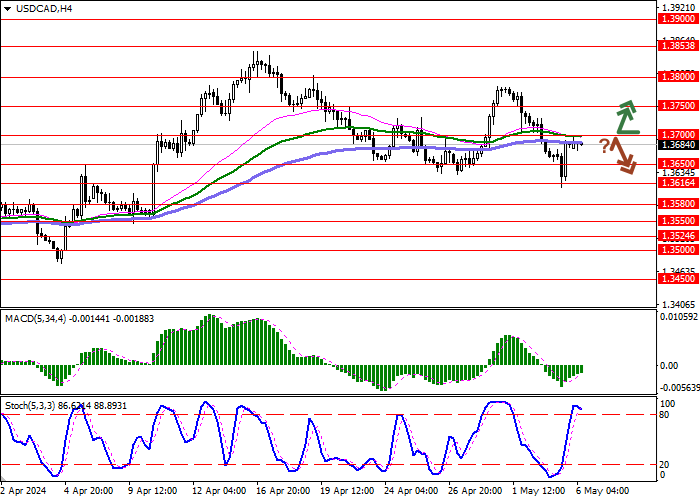Click the small triangle beside the USDCAD,H4 title

coord(7,8)
